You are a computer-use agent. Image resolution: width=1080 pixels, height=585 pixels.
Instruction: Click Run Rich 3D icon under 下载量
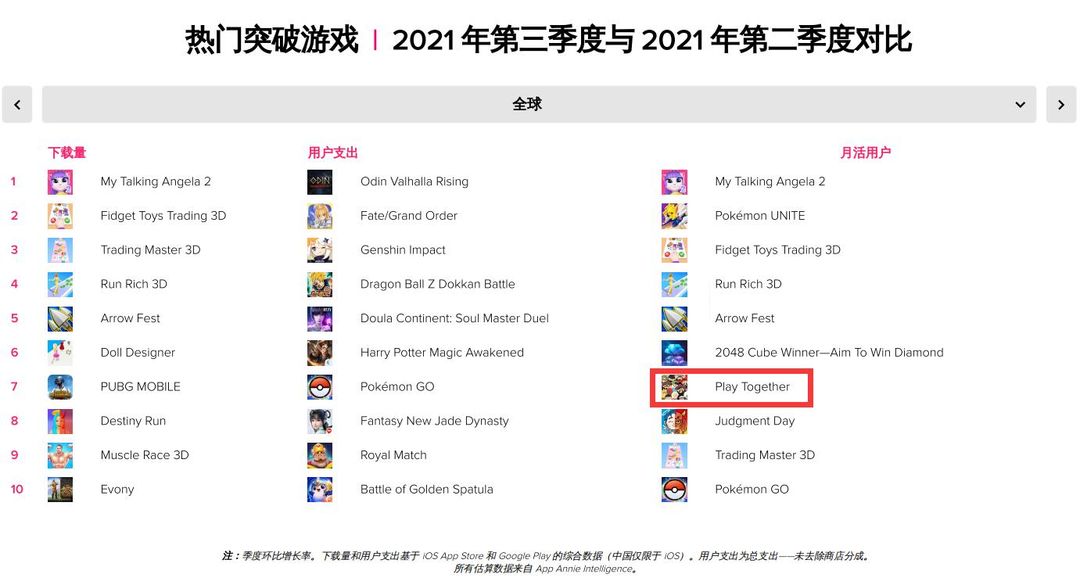click(x=60, y=284)
